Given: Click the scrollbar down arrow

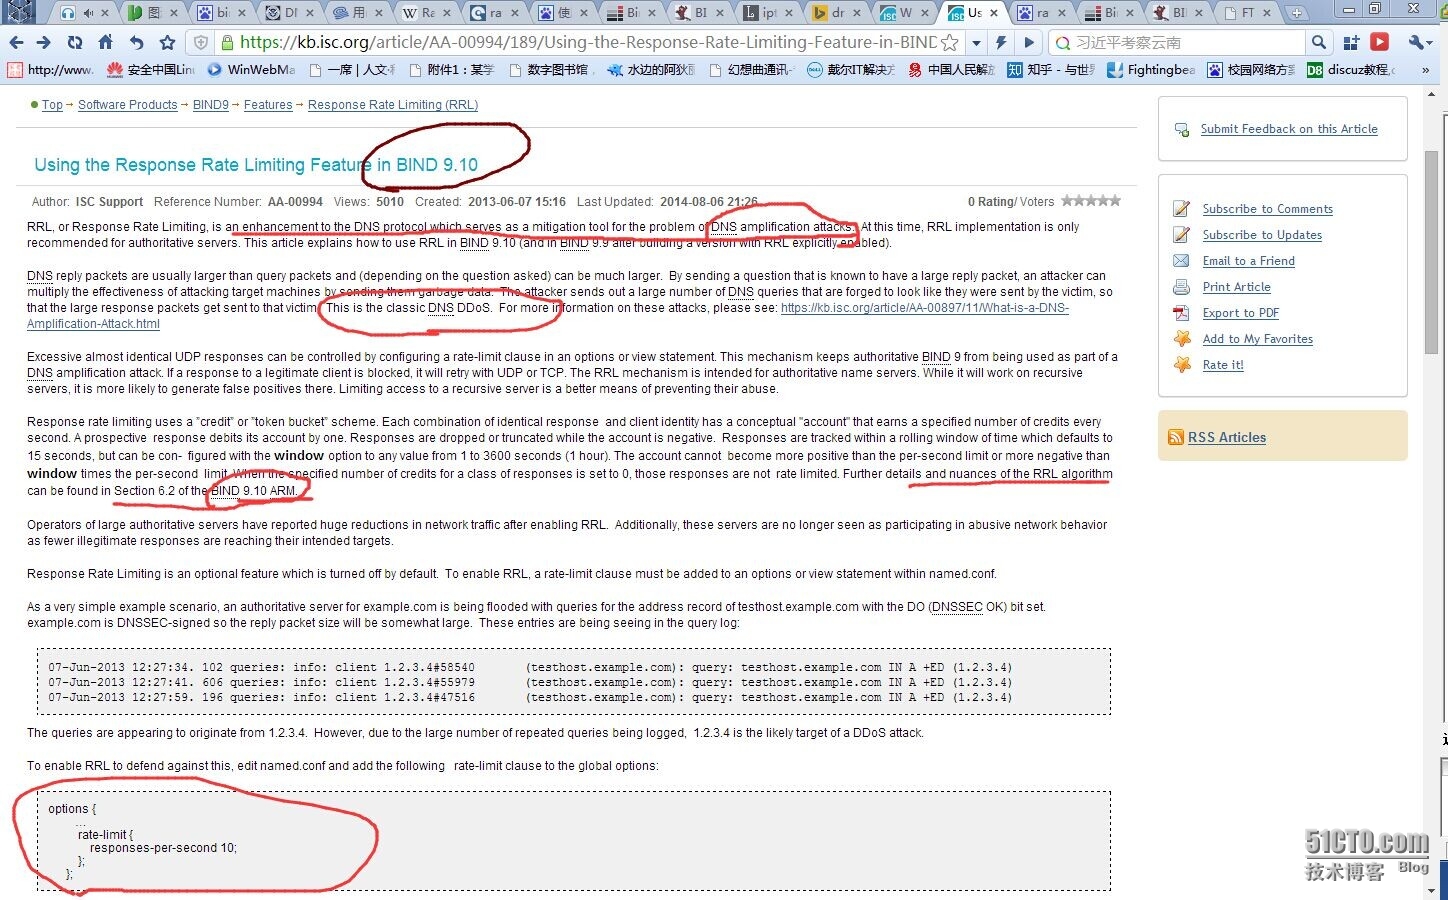Looking at the screenshot, I should (x=1431, y=890).
